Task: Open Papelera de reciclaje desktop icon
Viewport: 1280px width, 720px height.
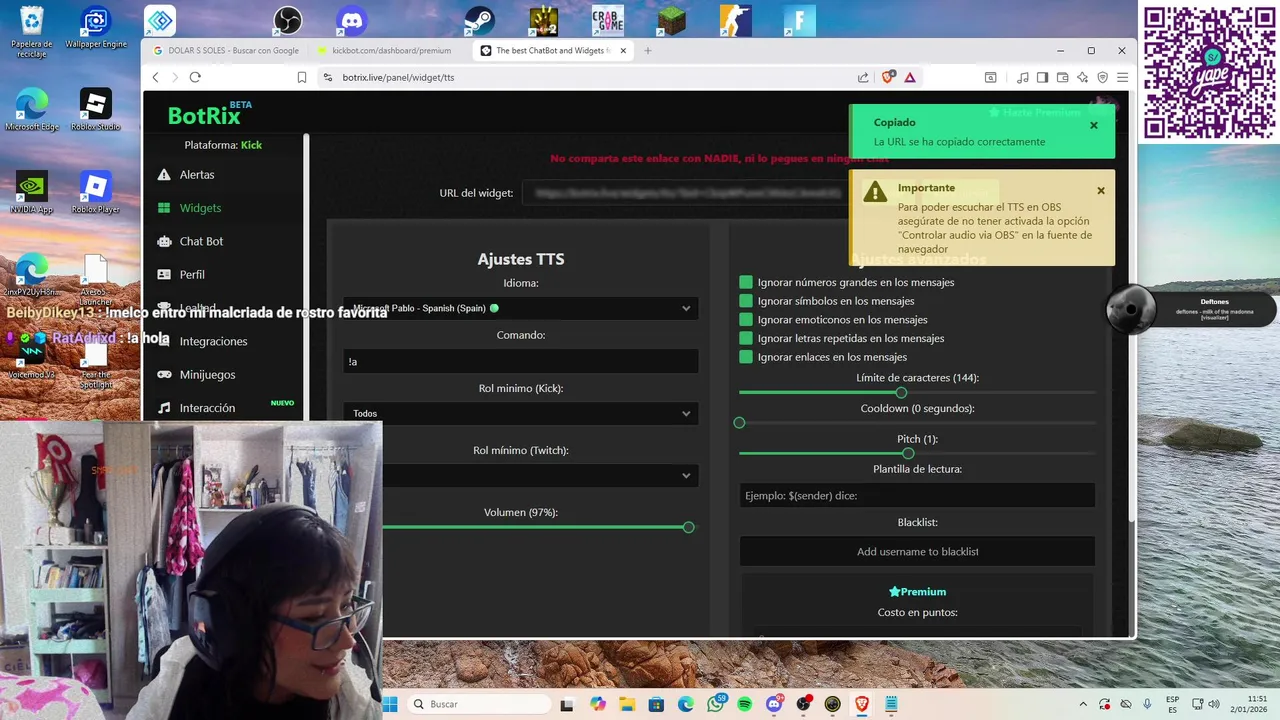Action: click(x=32, y=32)
